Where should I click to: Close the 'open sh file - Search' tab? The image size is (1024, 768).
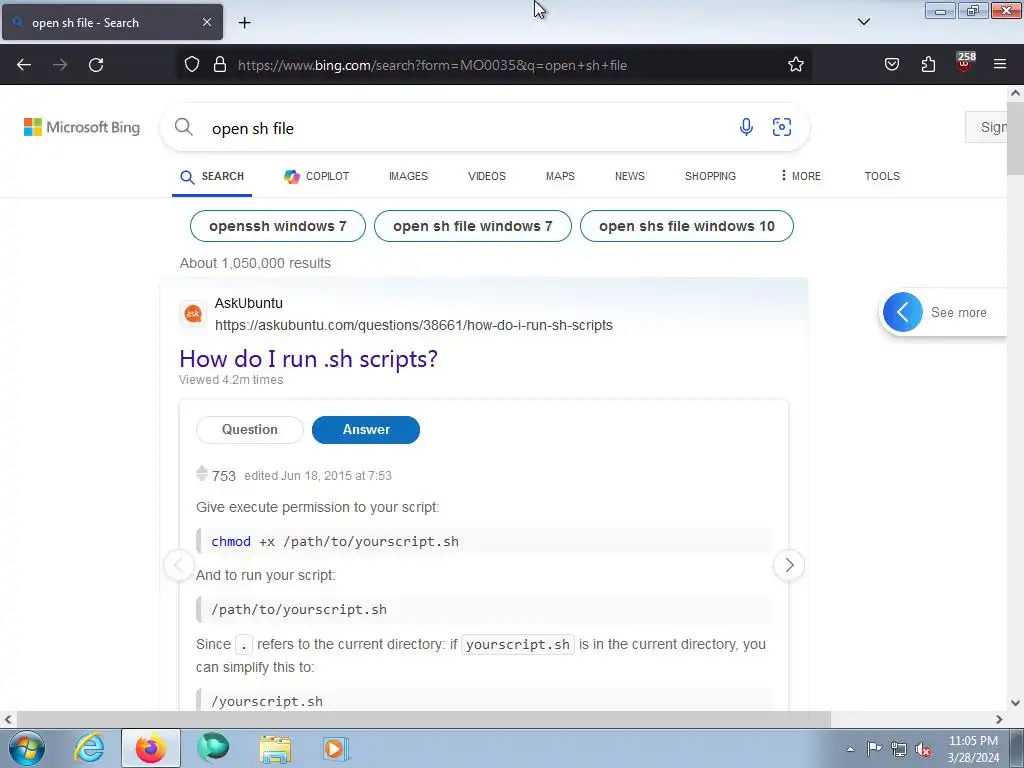point(206,22)
